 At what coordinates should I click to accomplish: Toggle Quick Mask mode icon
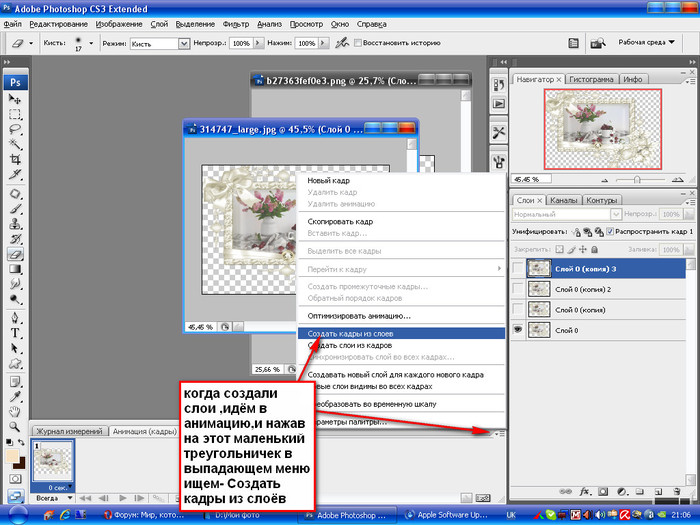(x=15, y=479)
